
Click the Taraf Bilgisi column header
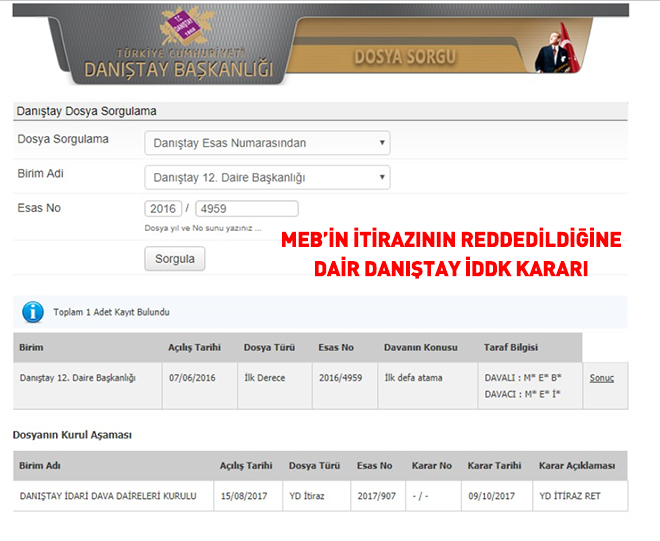tap(511, 347)
